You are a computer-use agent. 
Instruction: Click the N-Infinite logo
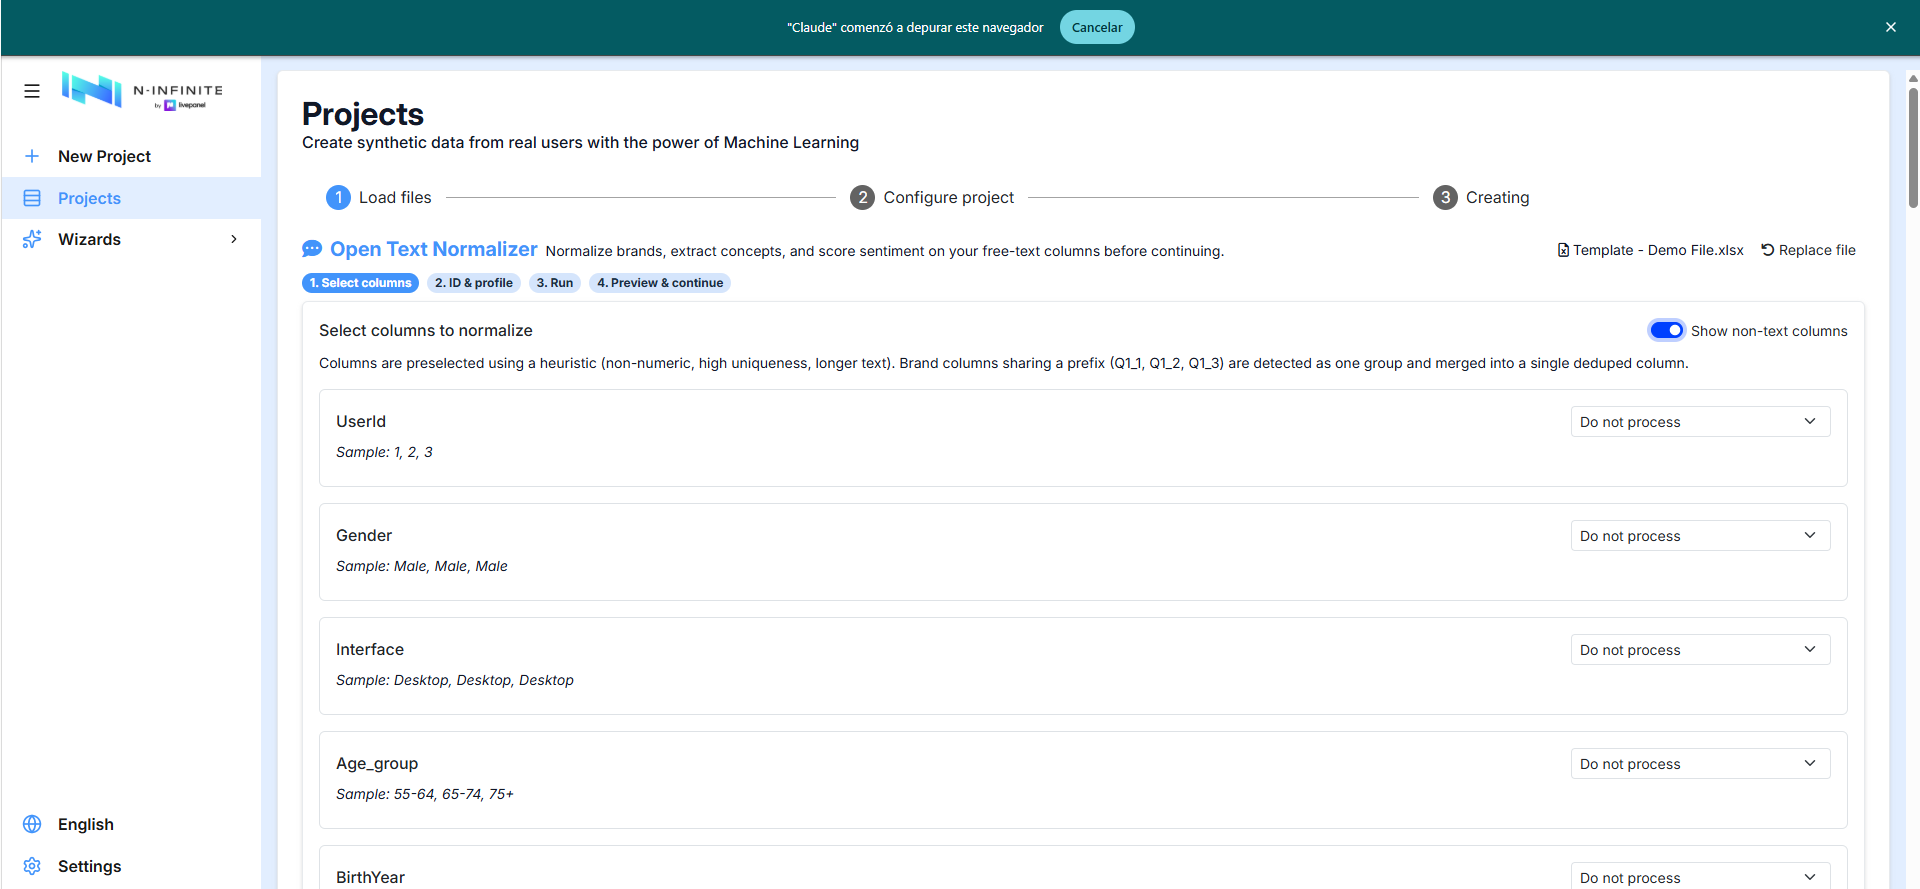pos(142,90)
